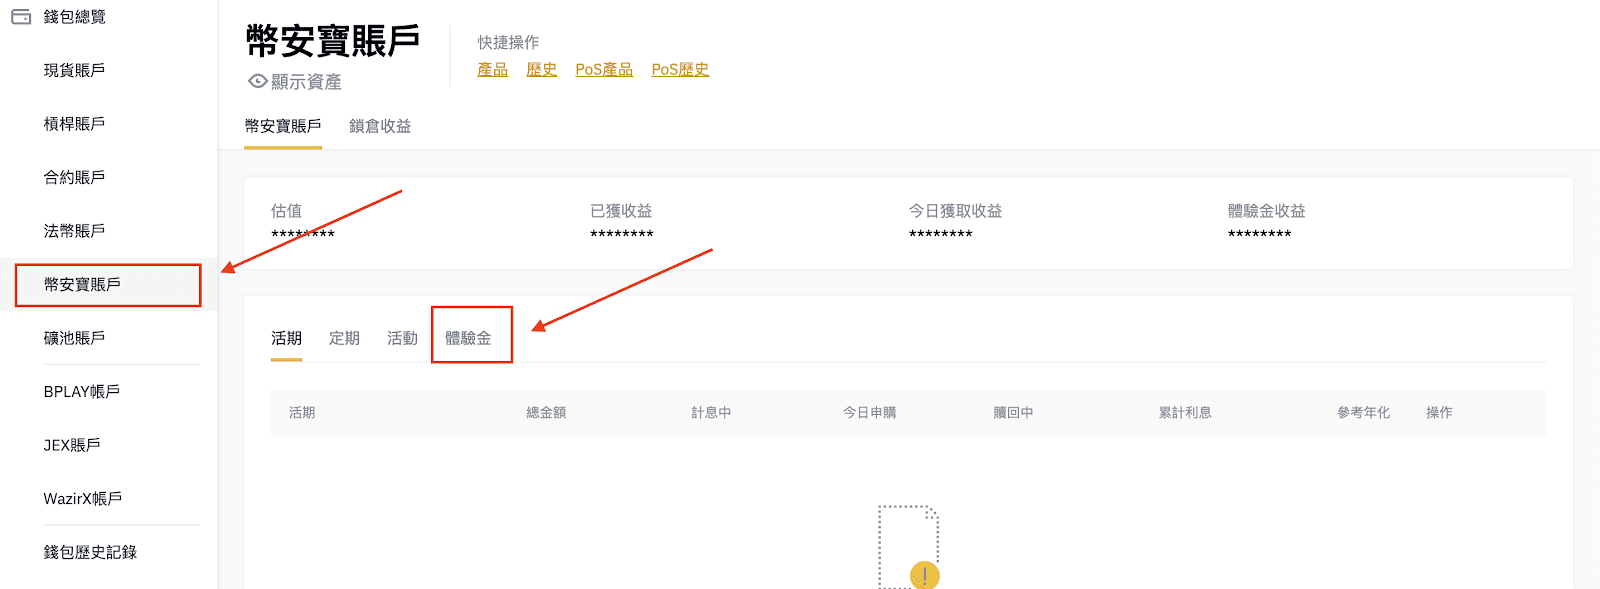This screenshot has height=589, width=1600.
Task: Select WazirX帳戶 in the sidebar
Action: (83, 498)
